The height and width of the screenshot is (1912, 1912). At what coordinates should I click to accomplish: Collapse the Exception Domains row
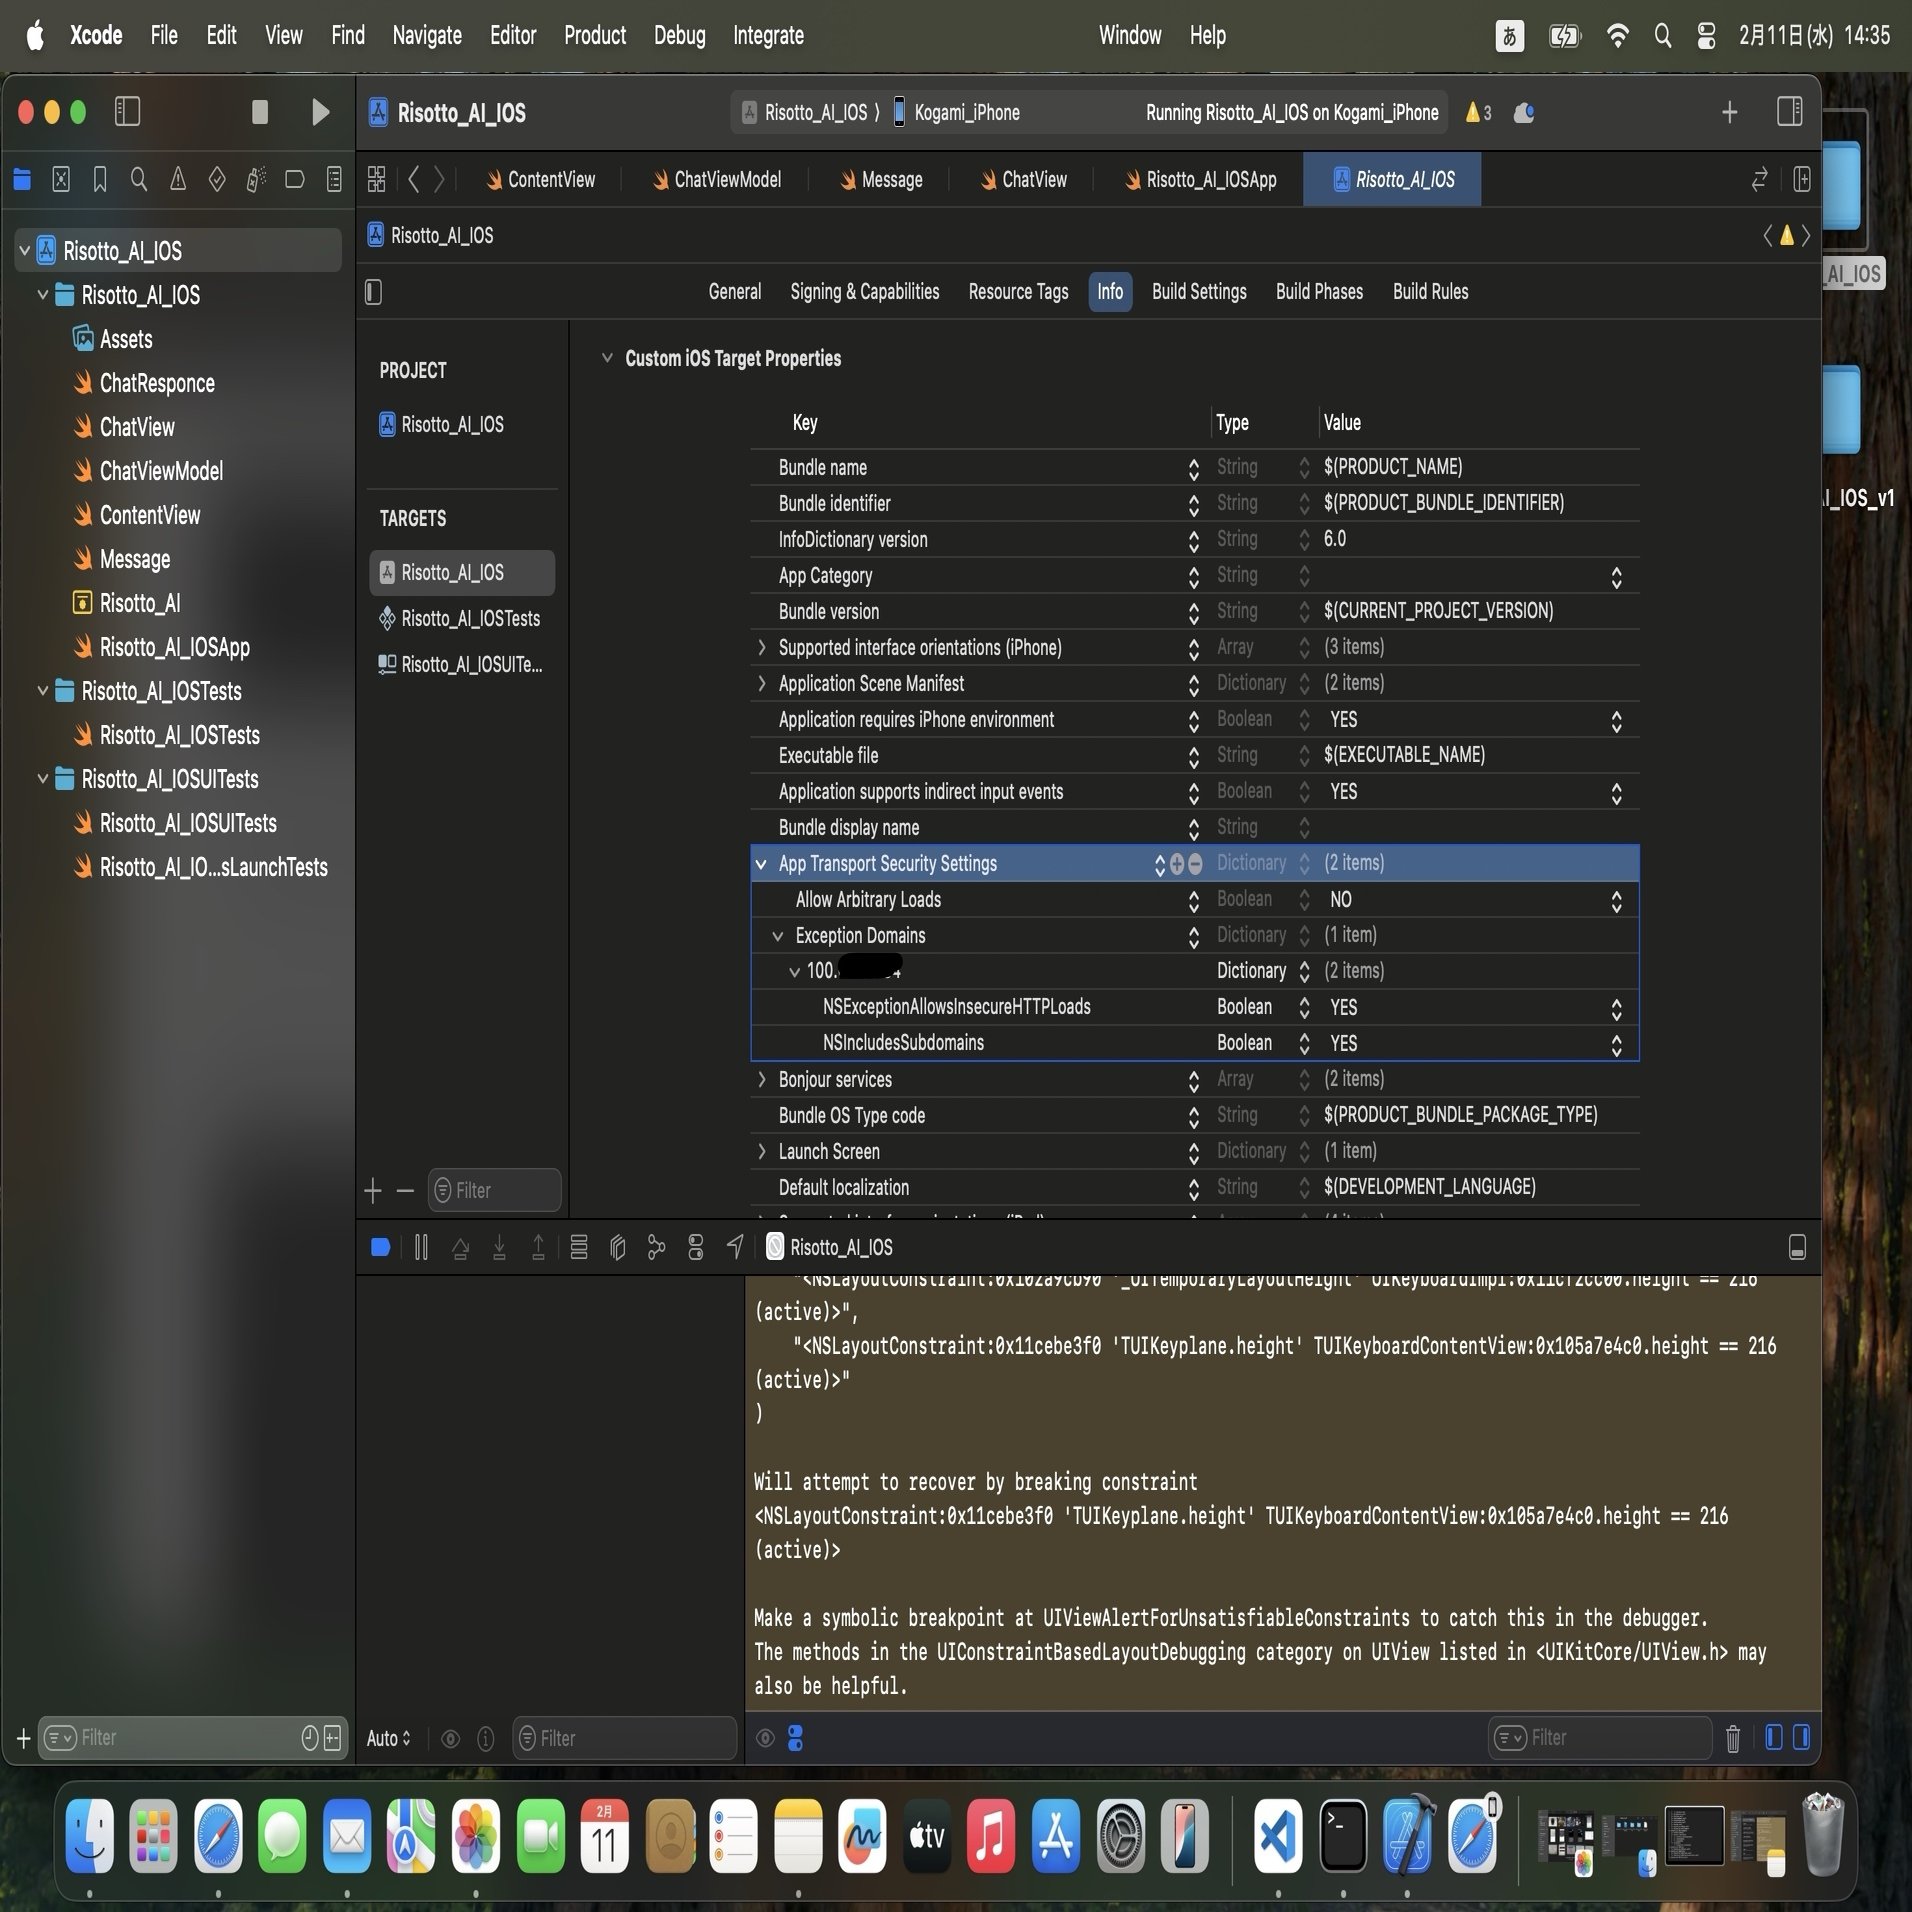click(778, 936)
